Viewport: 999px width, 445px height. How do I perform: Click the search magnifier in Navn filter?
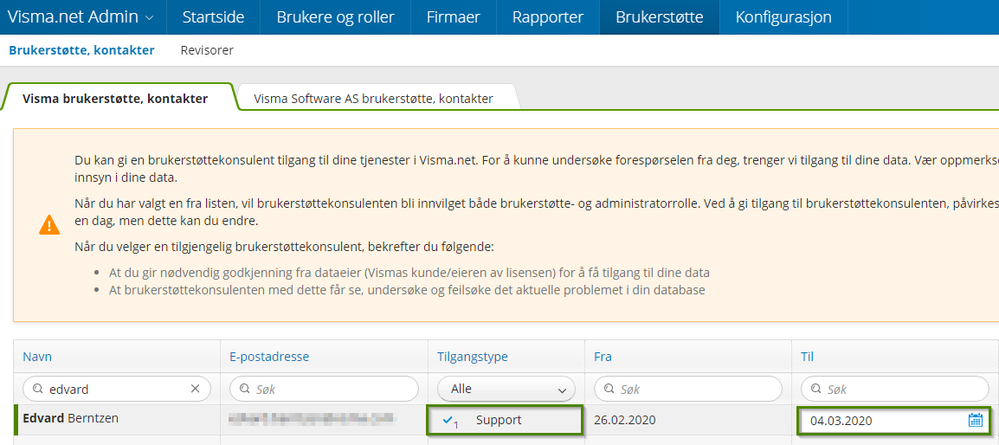(x=38, y=389)
